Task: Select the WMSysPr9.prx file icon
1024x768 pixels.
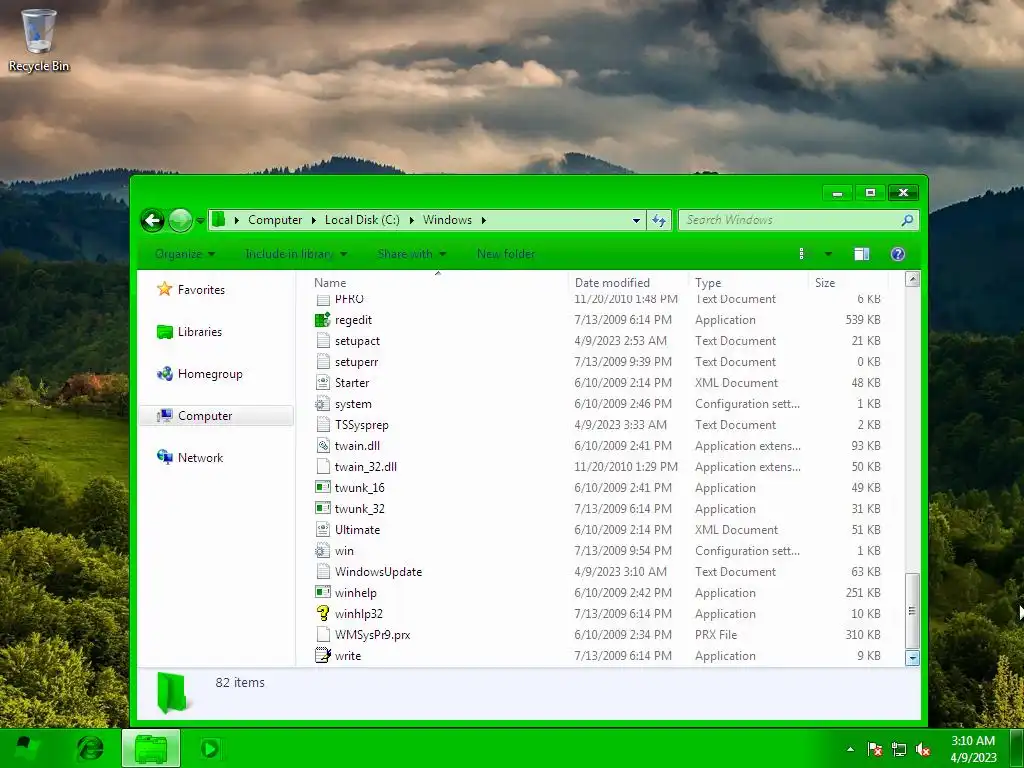Action: click(323, 634)
